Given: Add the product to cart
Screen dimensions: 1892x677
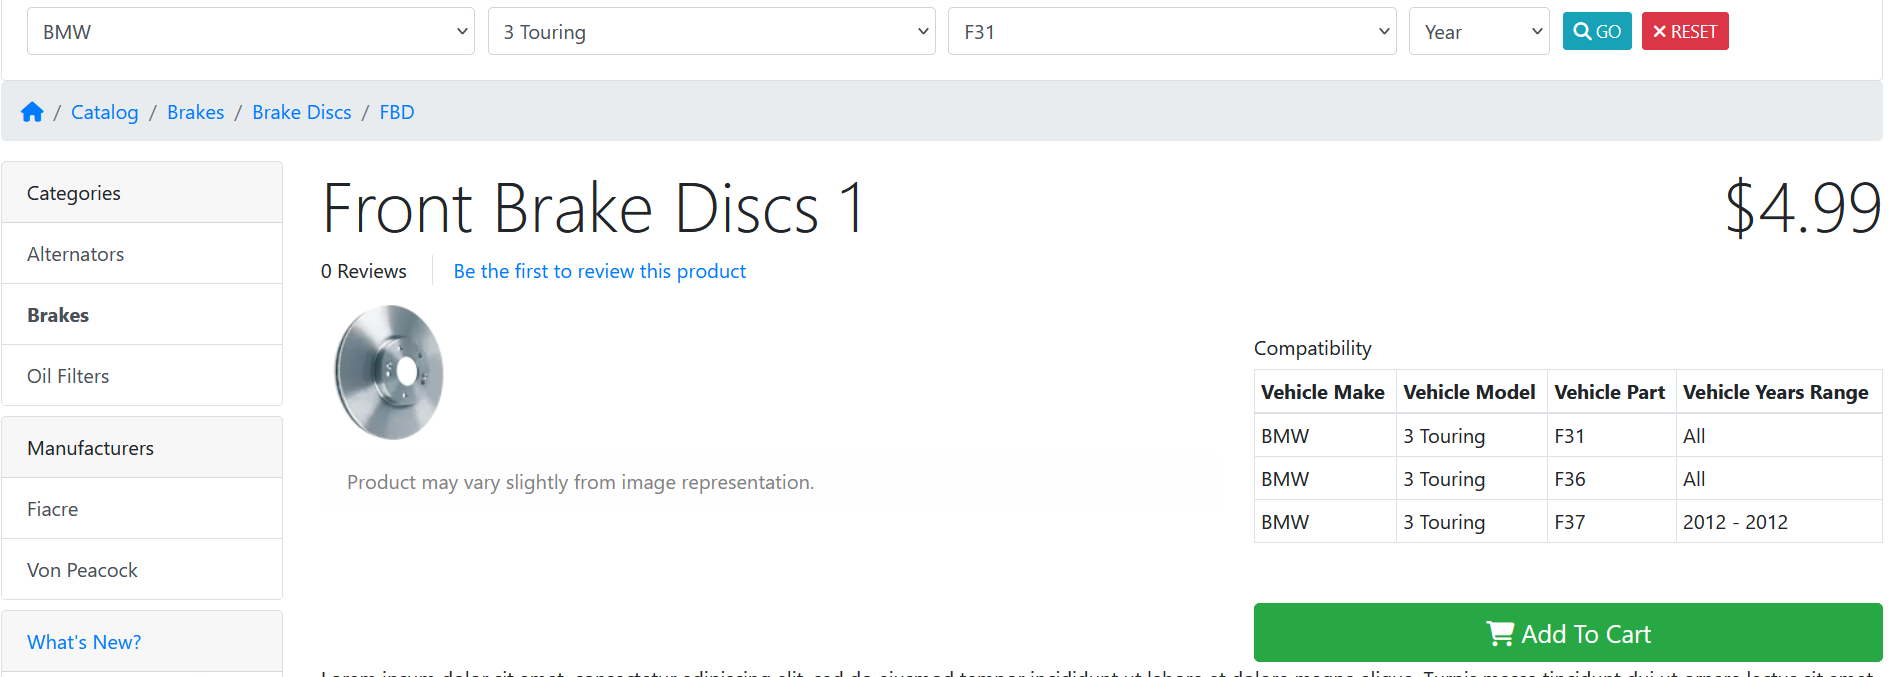Looking at the screenshot, I should point(1568,633).
